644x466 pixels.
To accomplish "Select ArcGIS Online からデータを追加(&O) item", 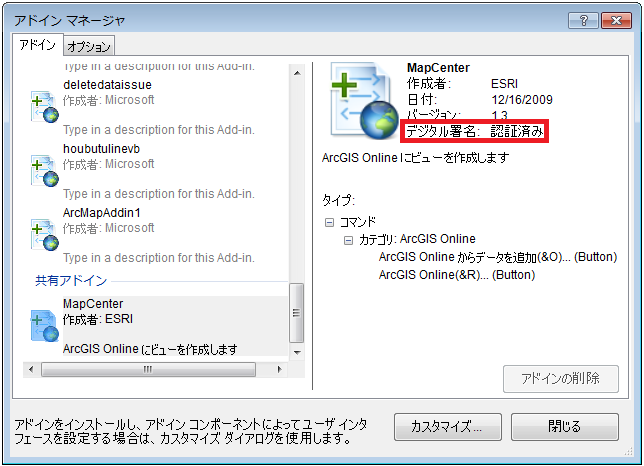I will click(x=497, y=257).
